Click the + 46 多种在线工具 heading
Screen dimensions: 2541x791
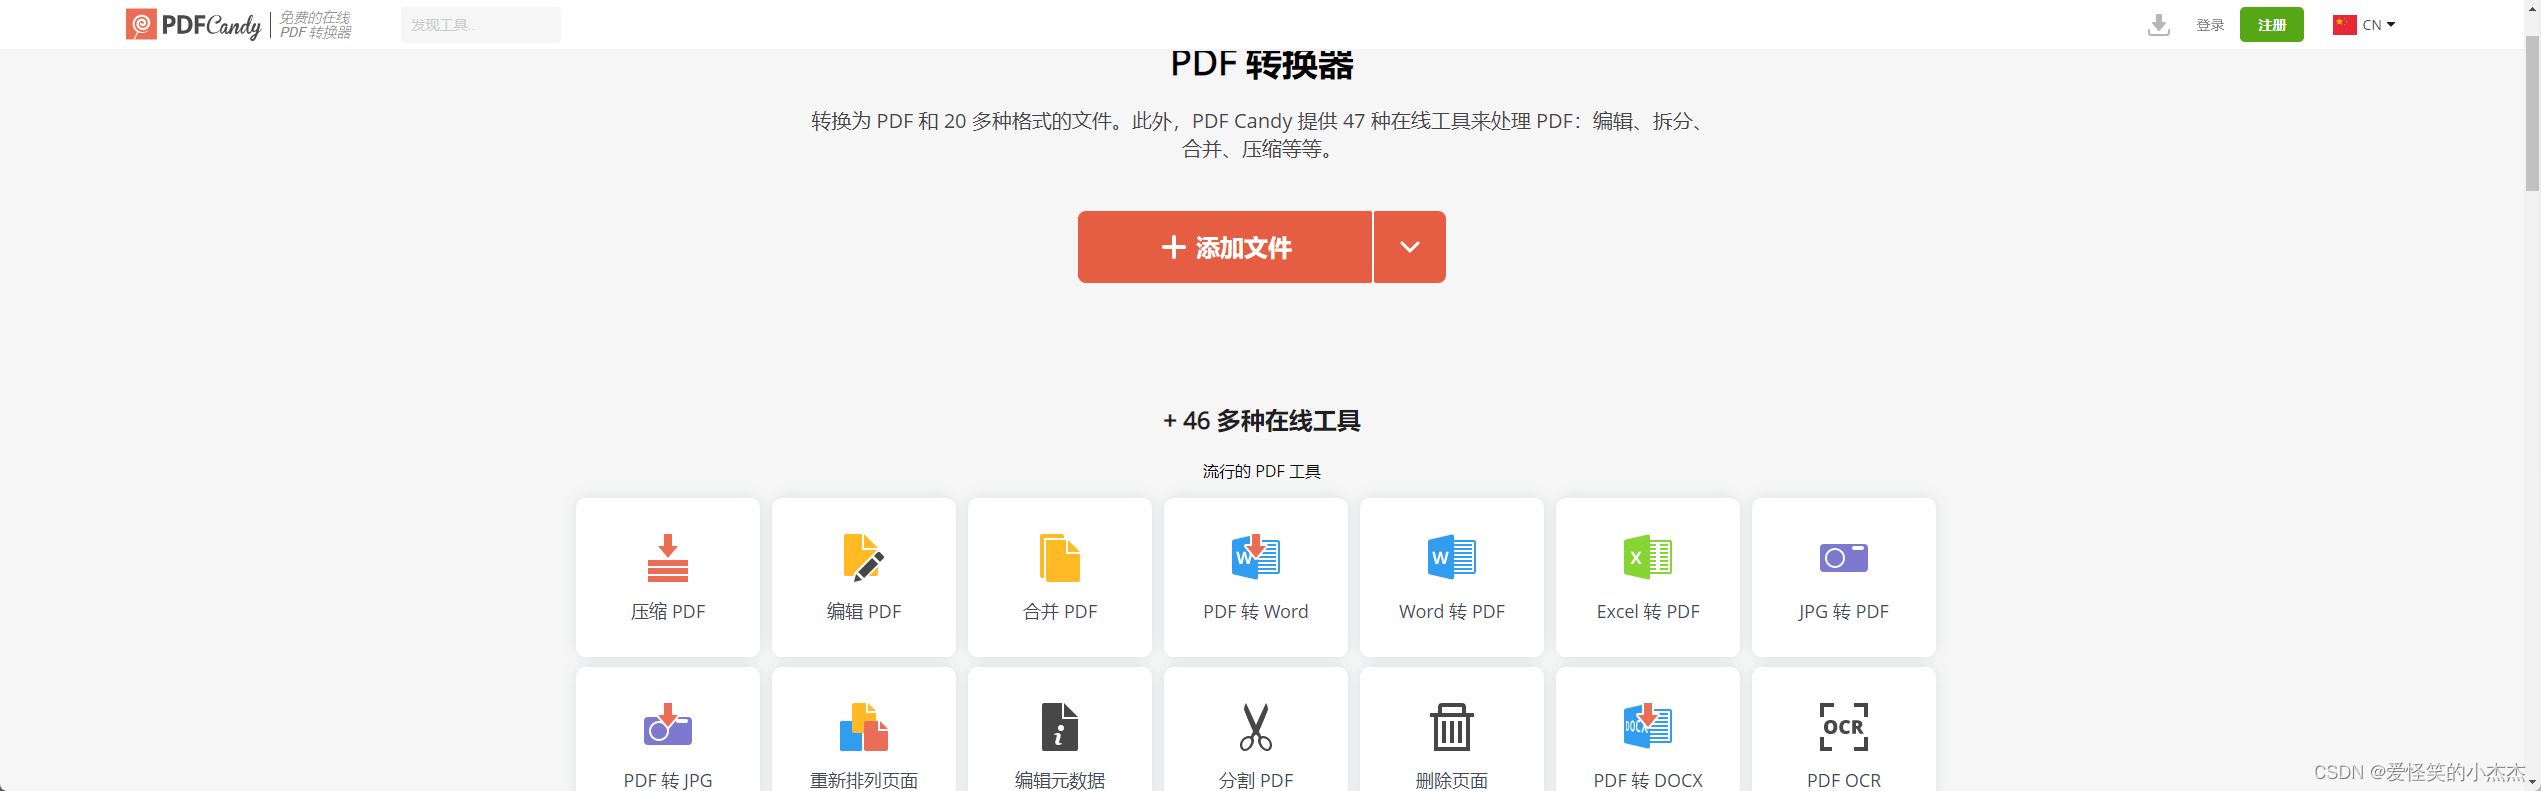pos(1262,421)
